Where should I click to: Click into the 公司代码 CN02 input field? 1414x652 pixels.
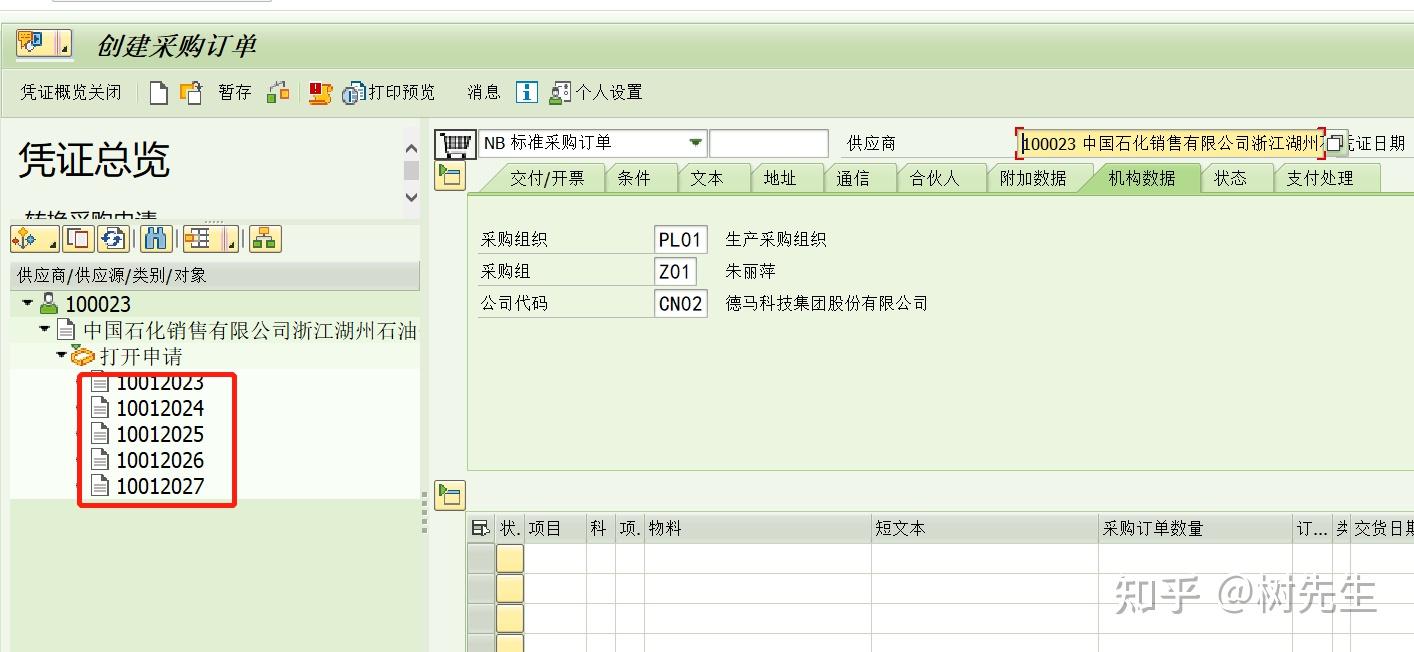click(680, 302)
